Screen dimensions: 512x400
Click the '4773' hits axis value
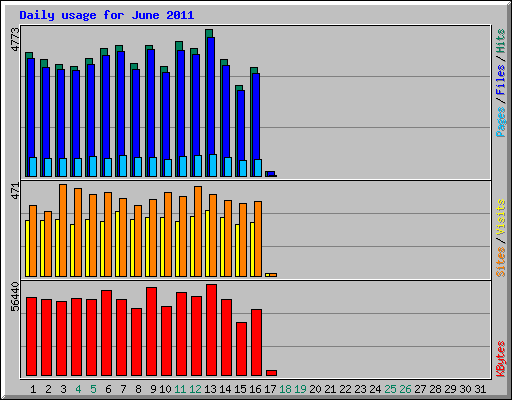point(15,40)
